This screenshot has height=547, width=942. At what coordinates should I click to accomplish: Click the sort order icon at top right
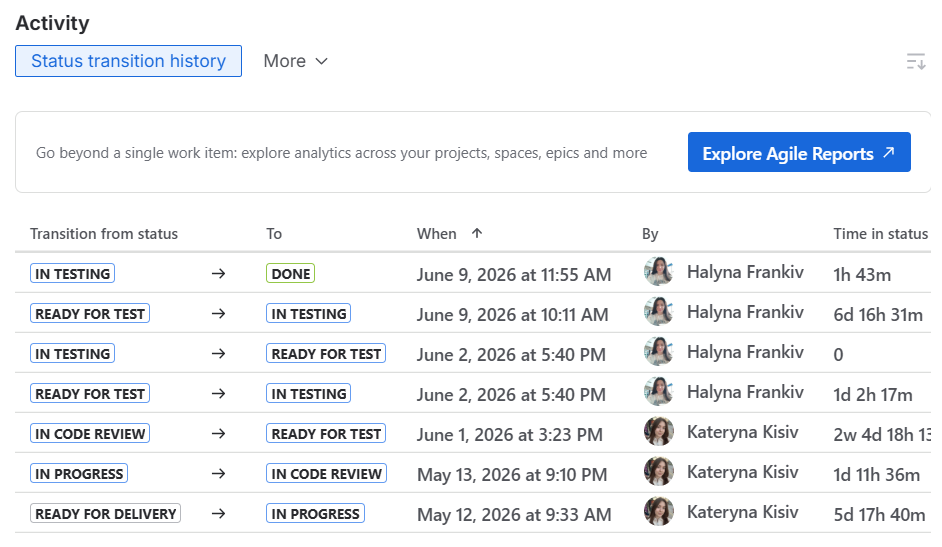[x=916, y=61]
